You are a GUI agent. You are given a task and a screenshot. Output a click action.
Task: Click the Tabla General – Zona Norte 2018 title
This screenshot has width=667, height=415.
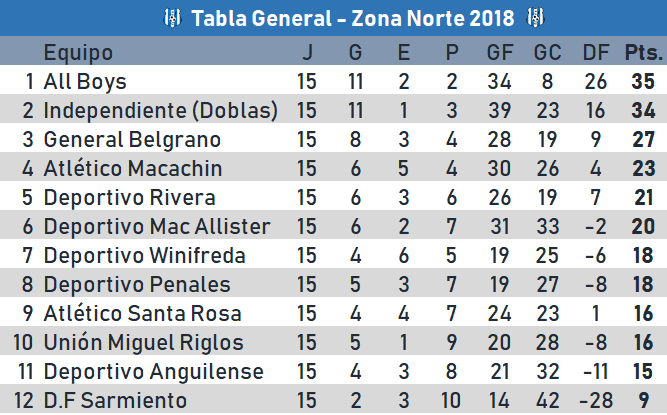(352, 18)
